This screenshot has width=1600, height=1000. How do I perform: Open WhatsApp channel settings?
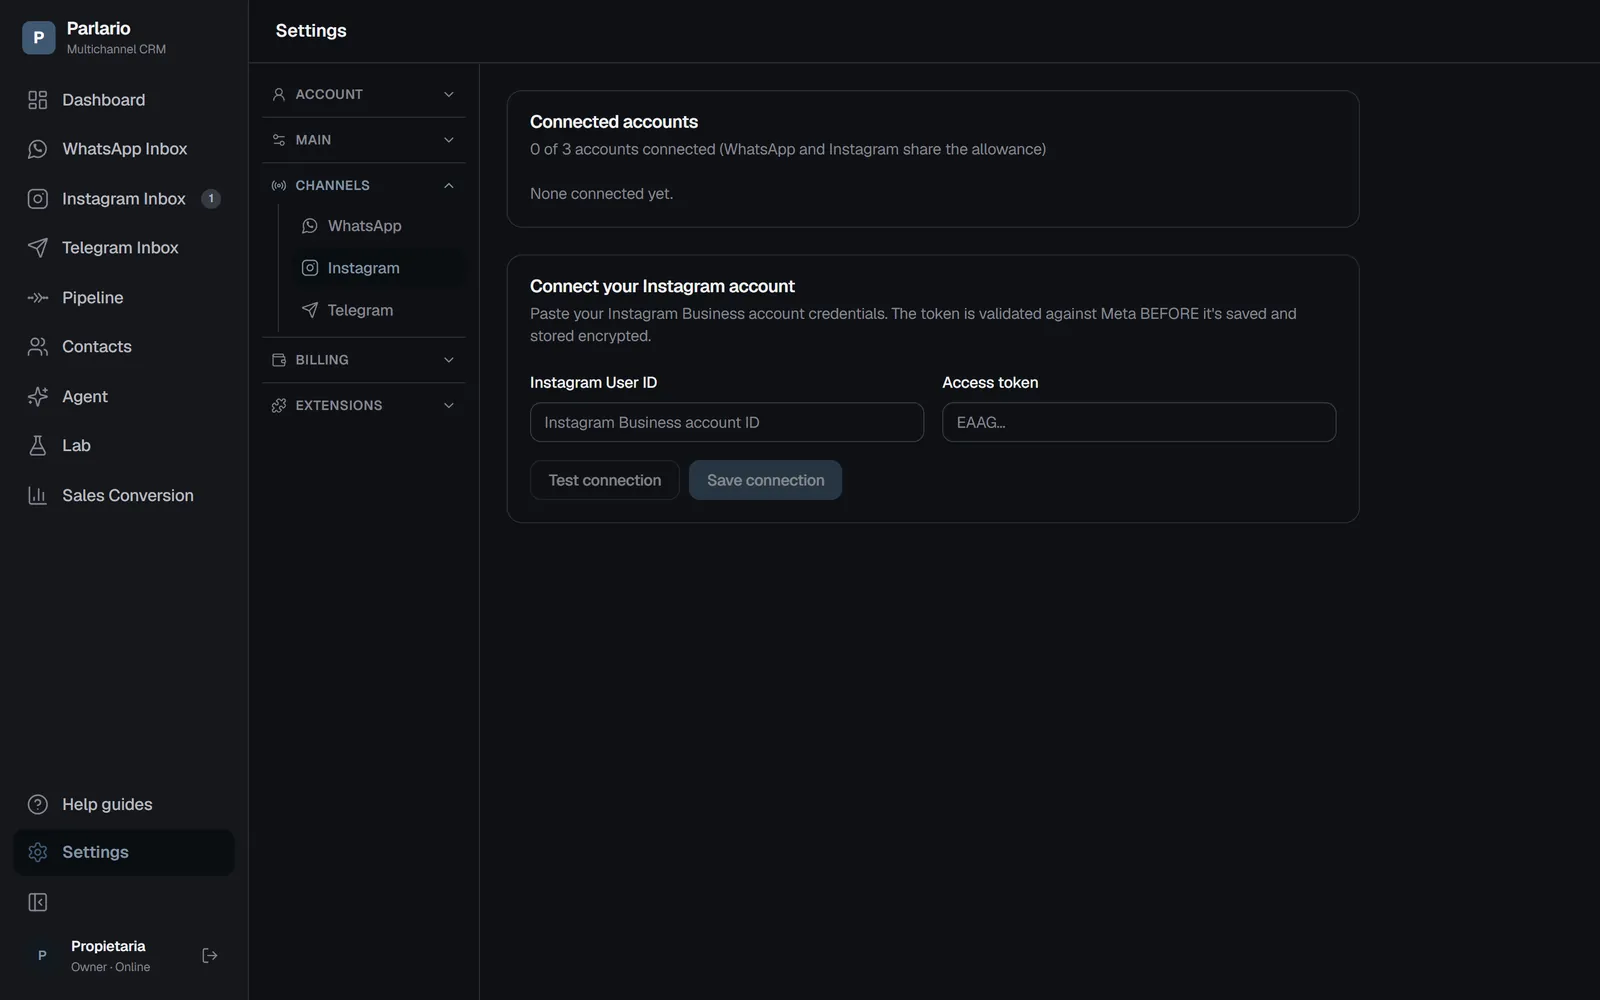pos(380,226)
